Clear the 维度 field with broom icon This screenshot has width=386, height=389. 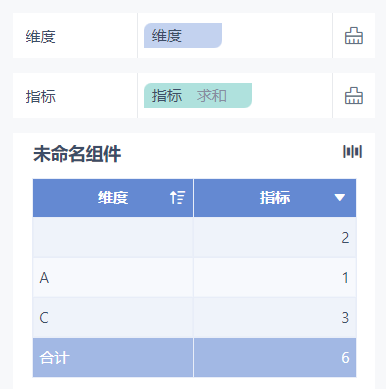coord(354,36)
